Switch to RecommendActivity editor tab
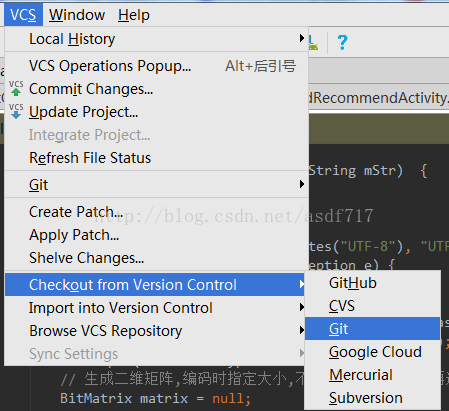Viewport: 449px width, 411px height. [379, 98]
